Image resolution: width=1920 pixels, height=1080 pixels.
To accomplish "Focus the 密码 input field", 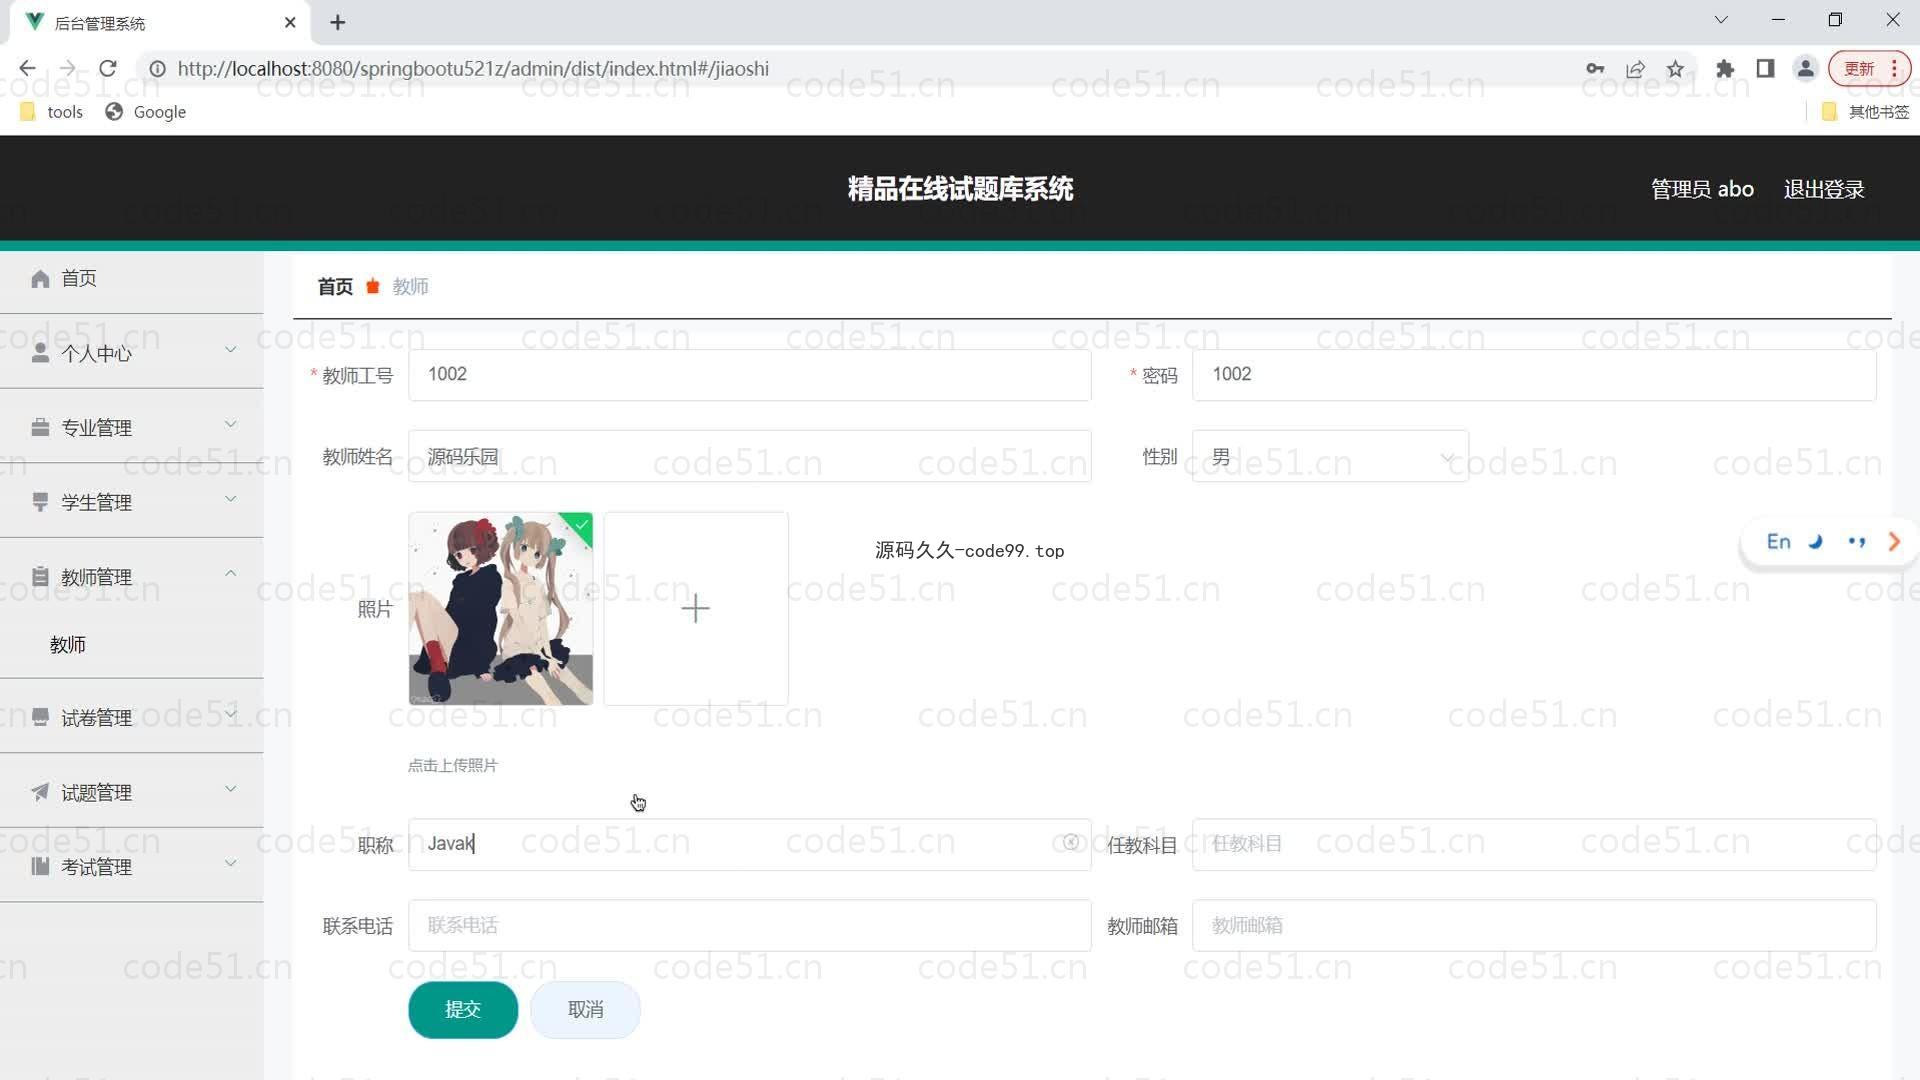I will point(1534,375).
